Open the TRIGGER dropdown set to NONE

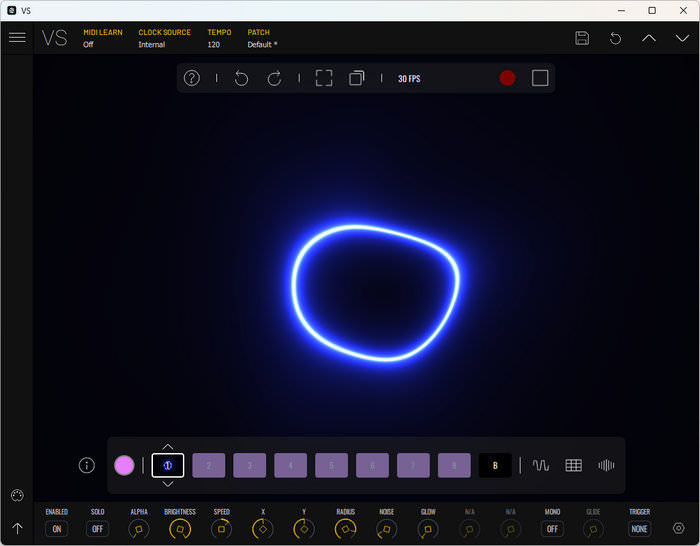coord(639,528)
